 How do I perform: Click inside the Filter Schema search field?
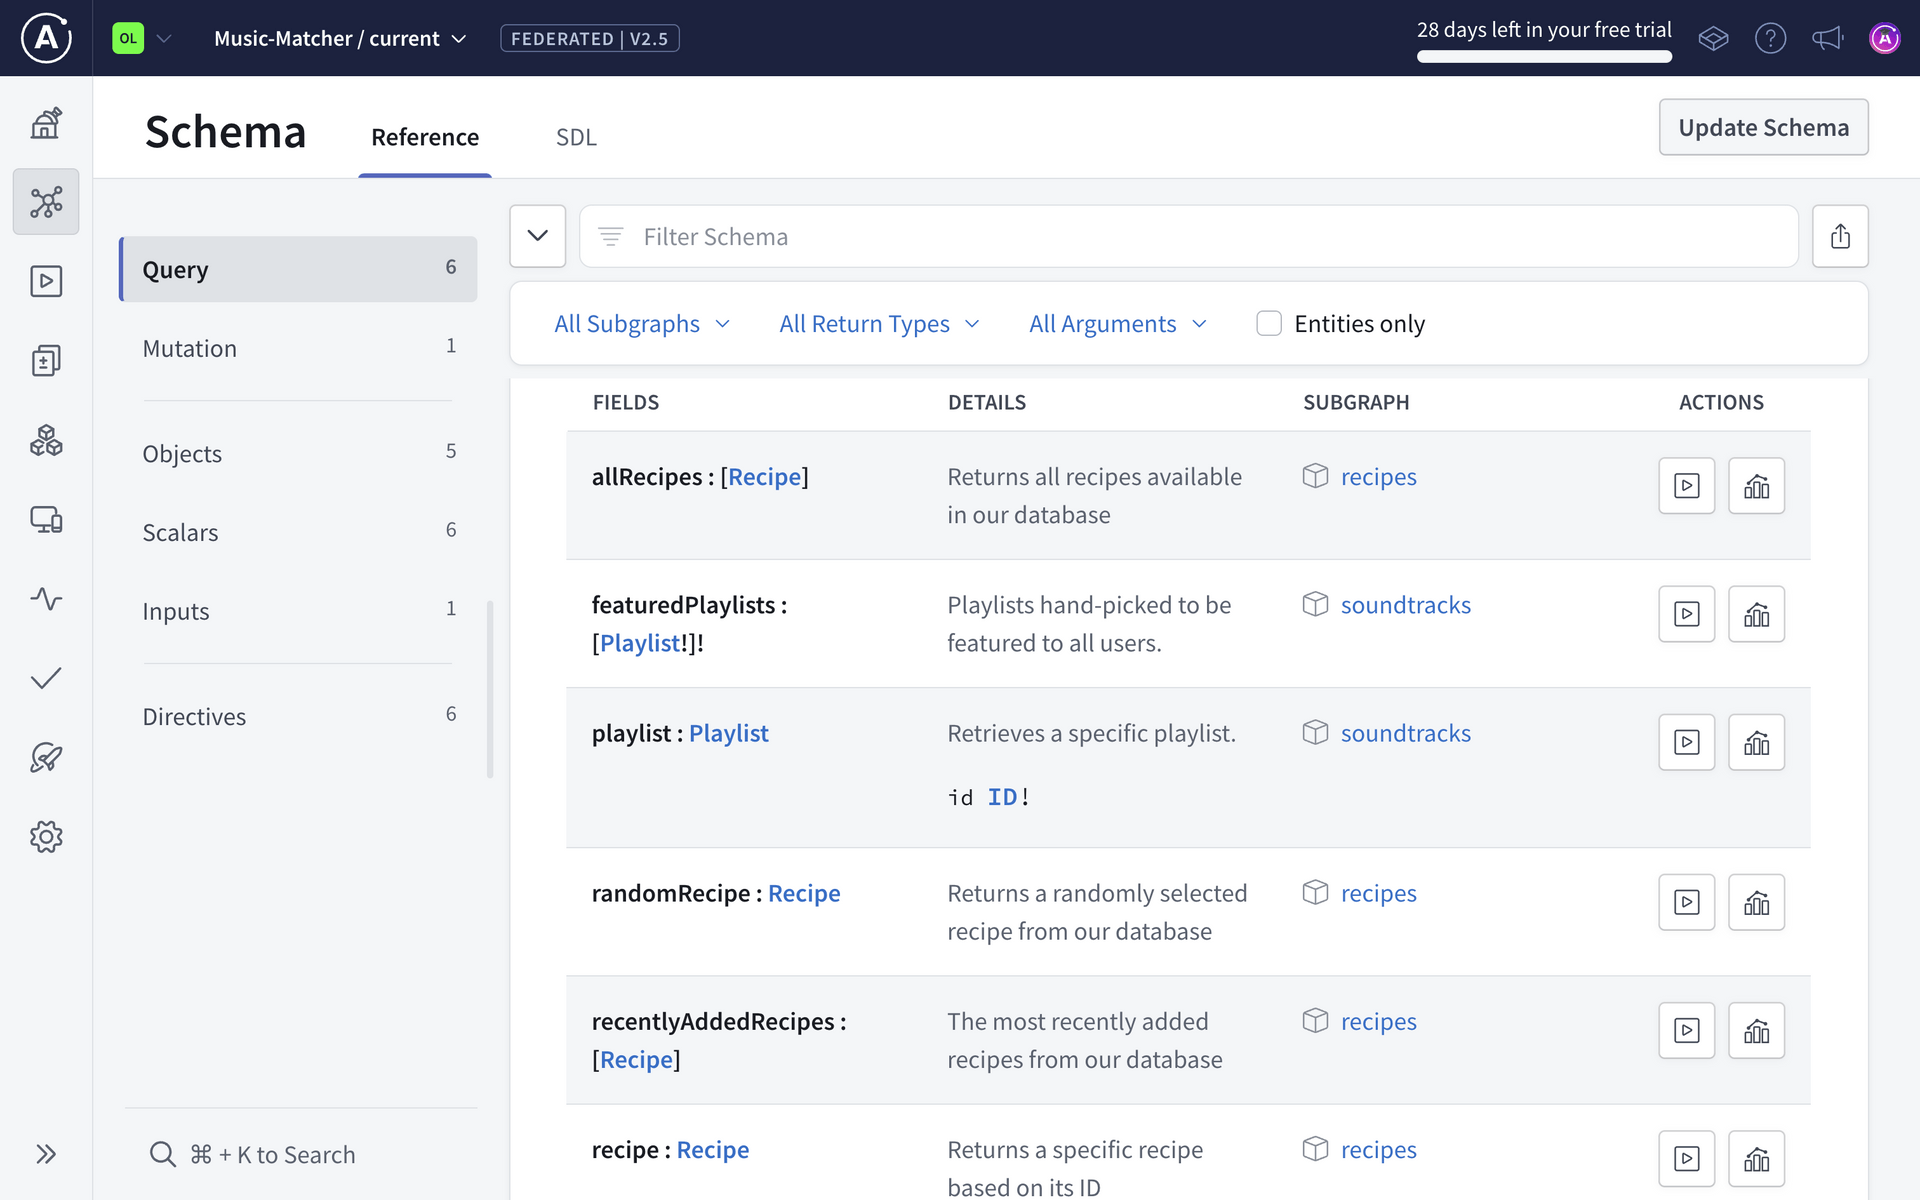point(1100,236)
